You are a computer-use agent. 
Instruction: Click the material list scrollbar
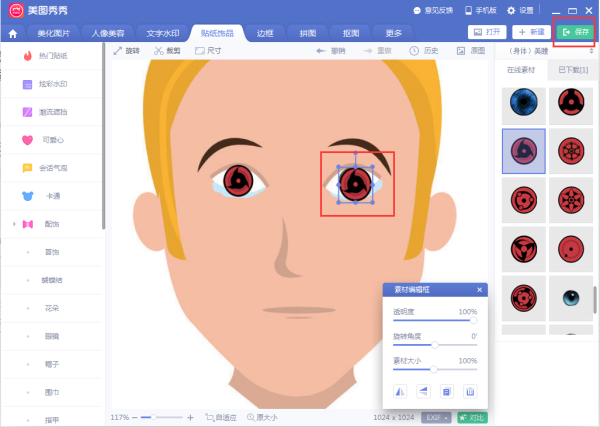click(x=595, y=300)
